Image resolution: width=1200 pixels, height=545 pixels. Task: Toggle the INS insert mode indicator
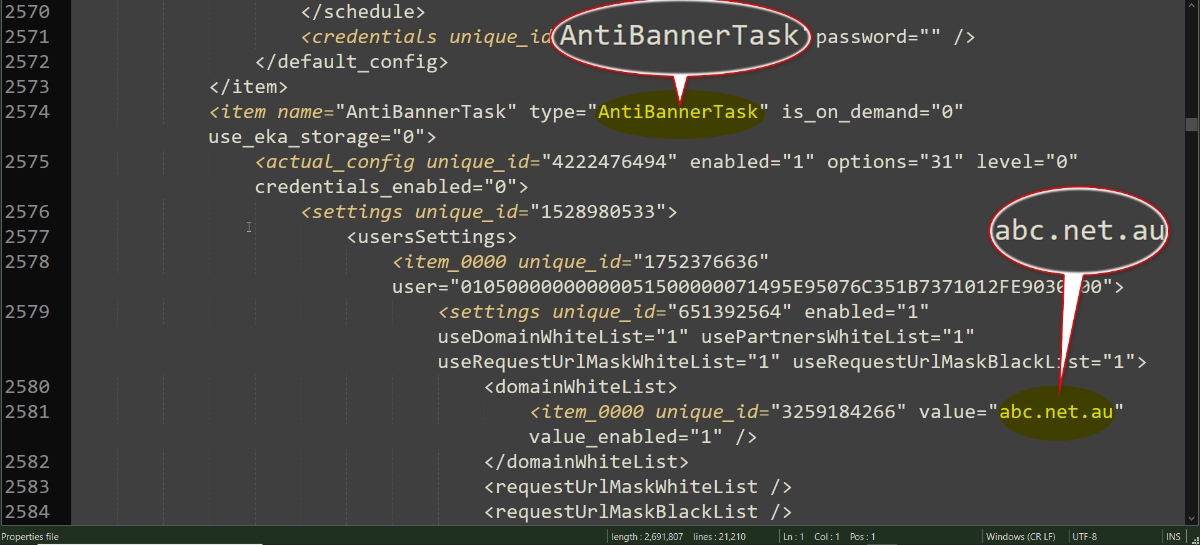pyautogui.click(x=1171, y=537)
